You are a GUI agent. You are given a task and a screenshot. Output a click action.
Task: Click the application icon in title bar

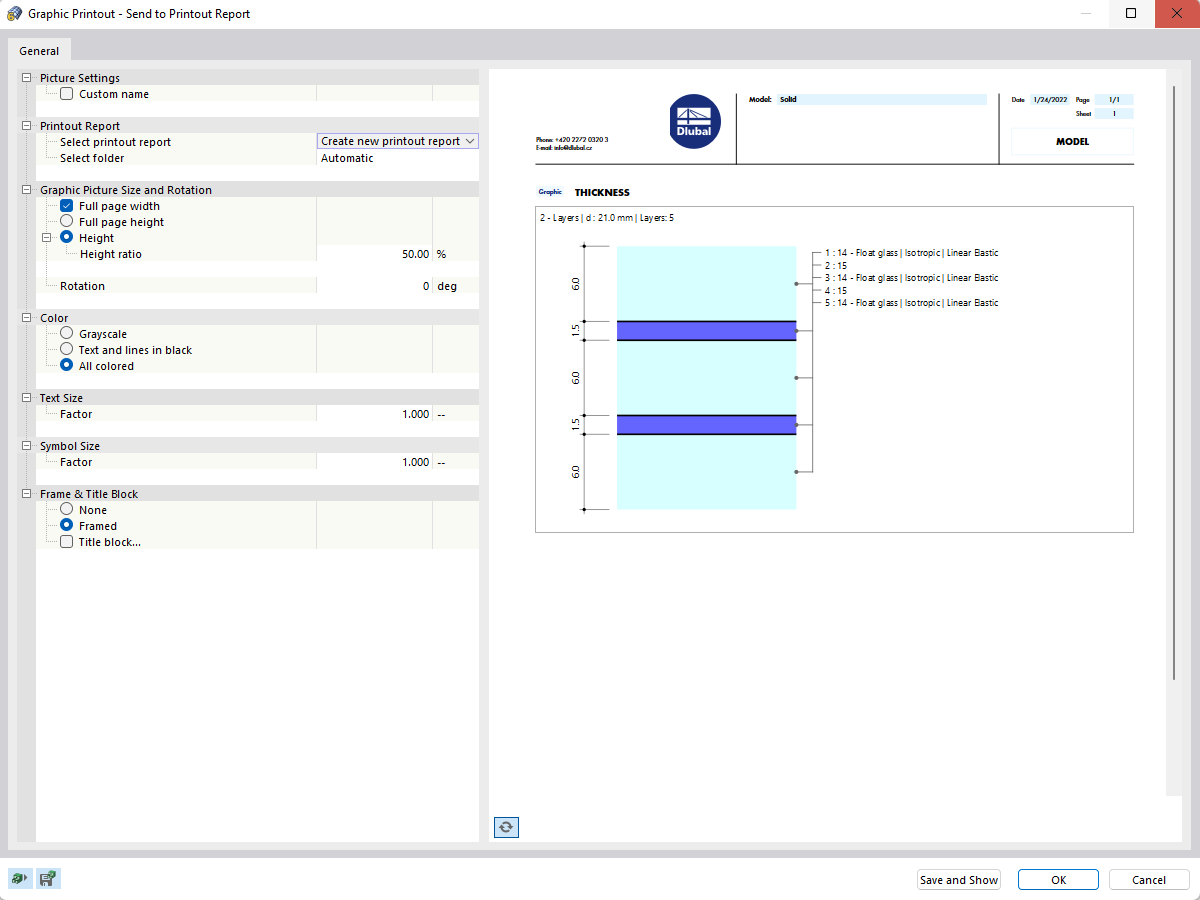14,14
